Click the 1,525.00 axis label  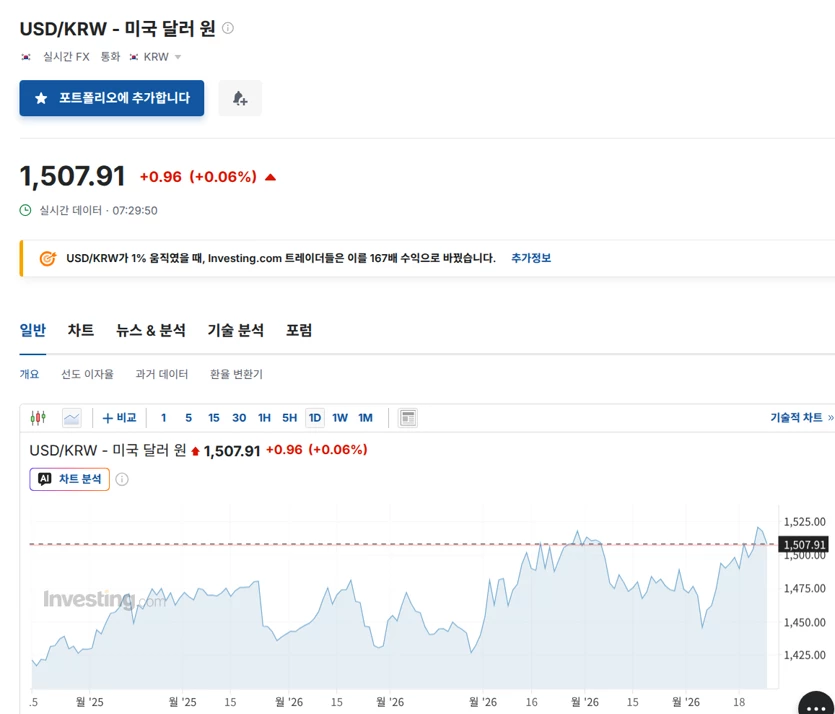tap(804, 522)
